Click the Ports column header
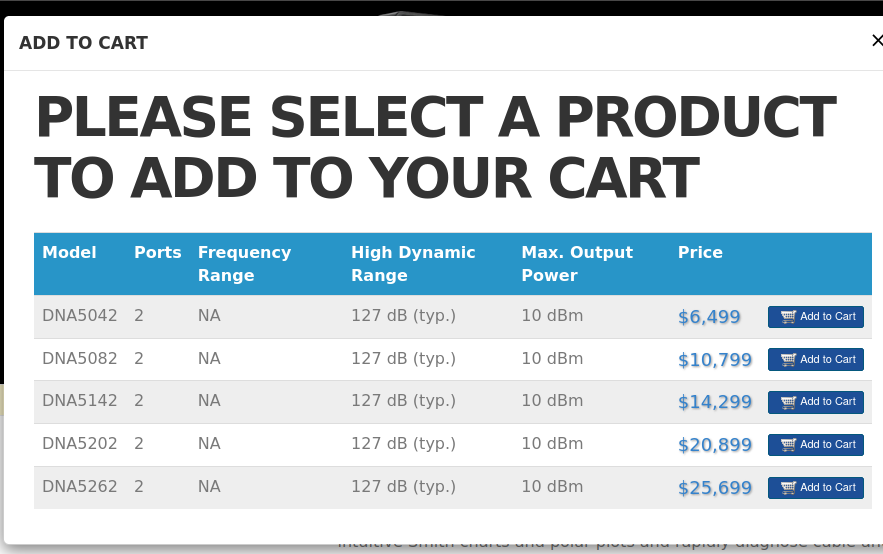Image resolution: width=883 pixels, height=554 pixels. [158, 253]
